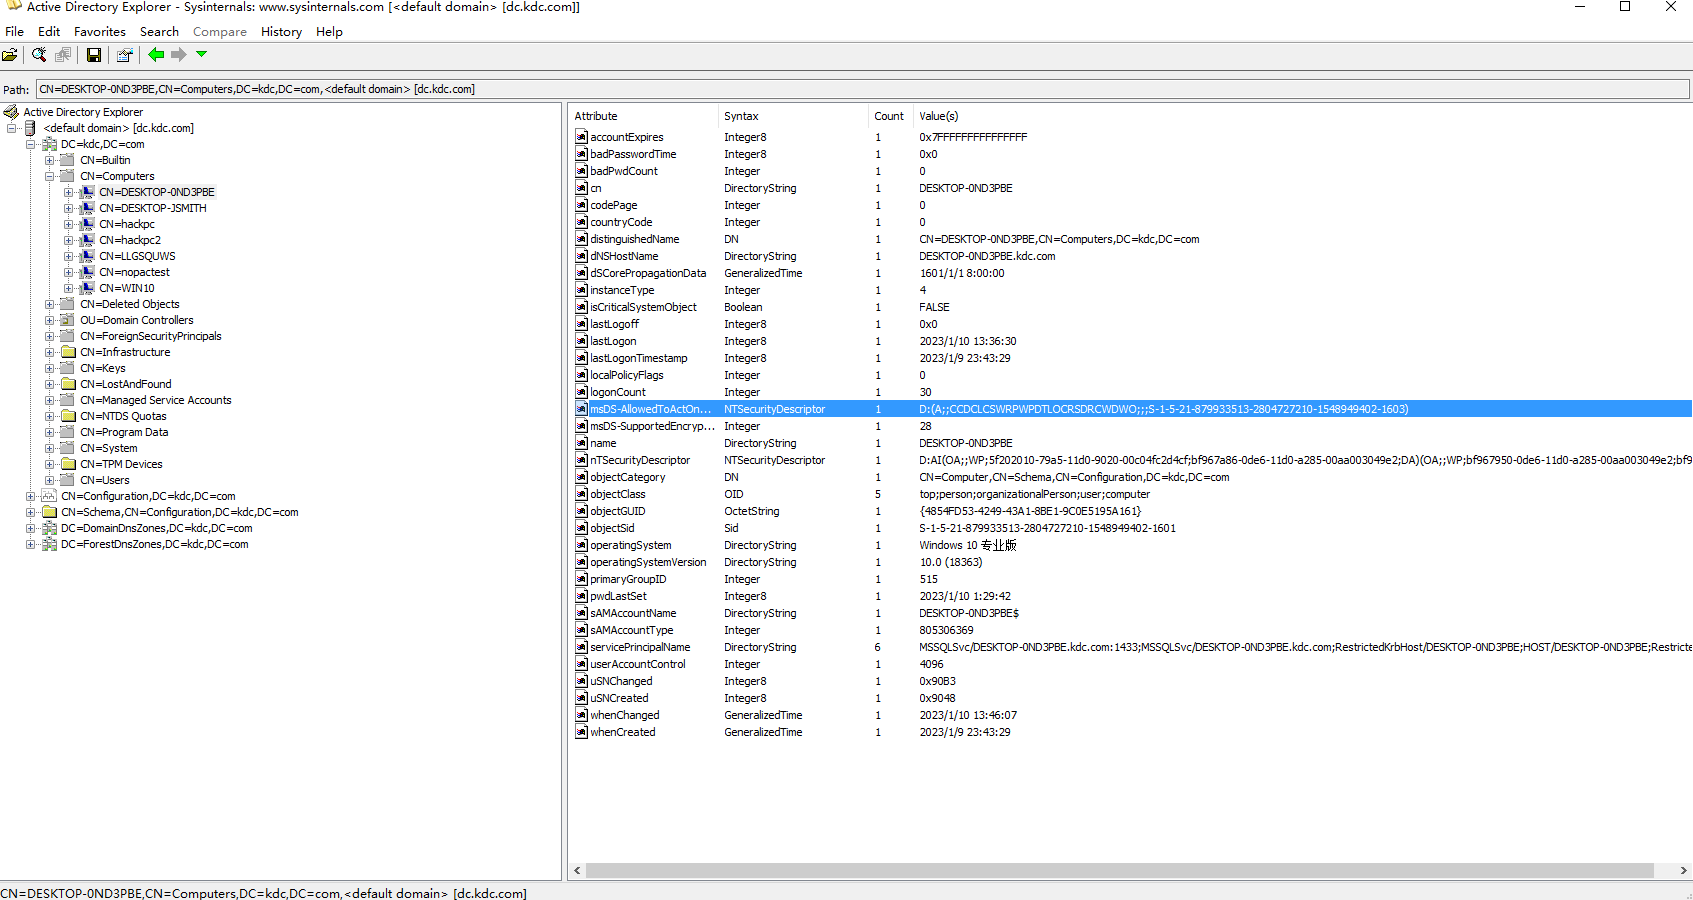This screenshot has height=900, width=1693.
Task: Click the operatingSystem value Windows 10
Action: click(968, 545)
